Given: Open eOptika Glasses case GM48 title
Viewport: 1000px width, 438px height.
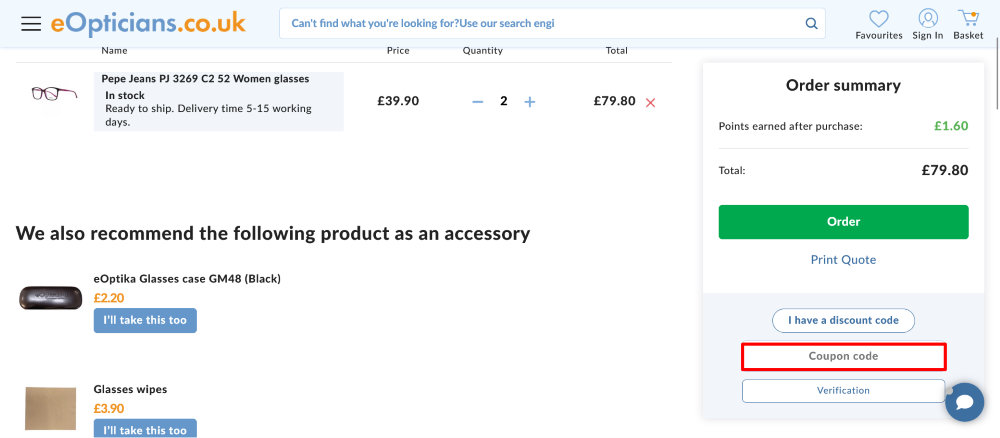Looking at the screenshot, I should point(187,279).
